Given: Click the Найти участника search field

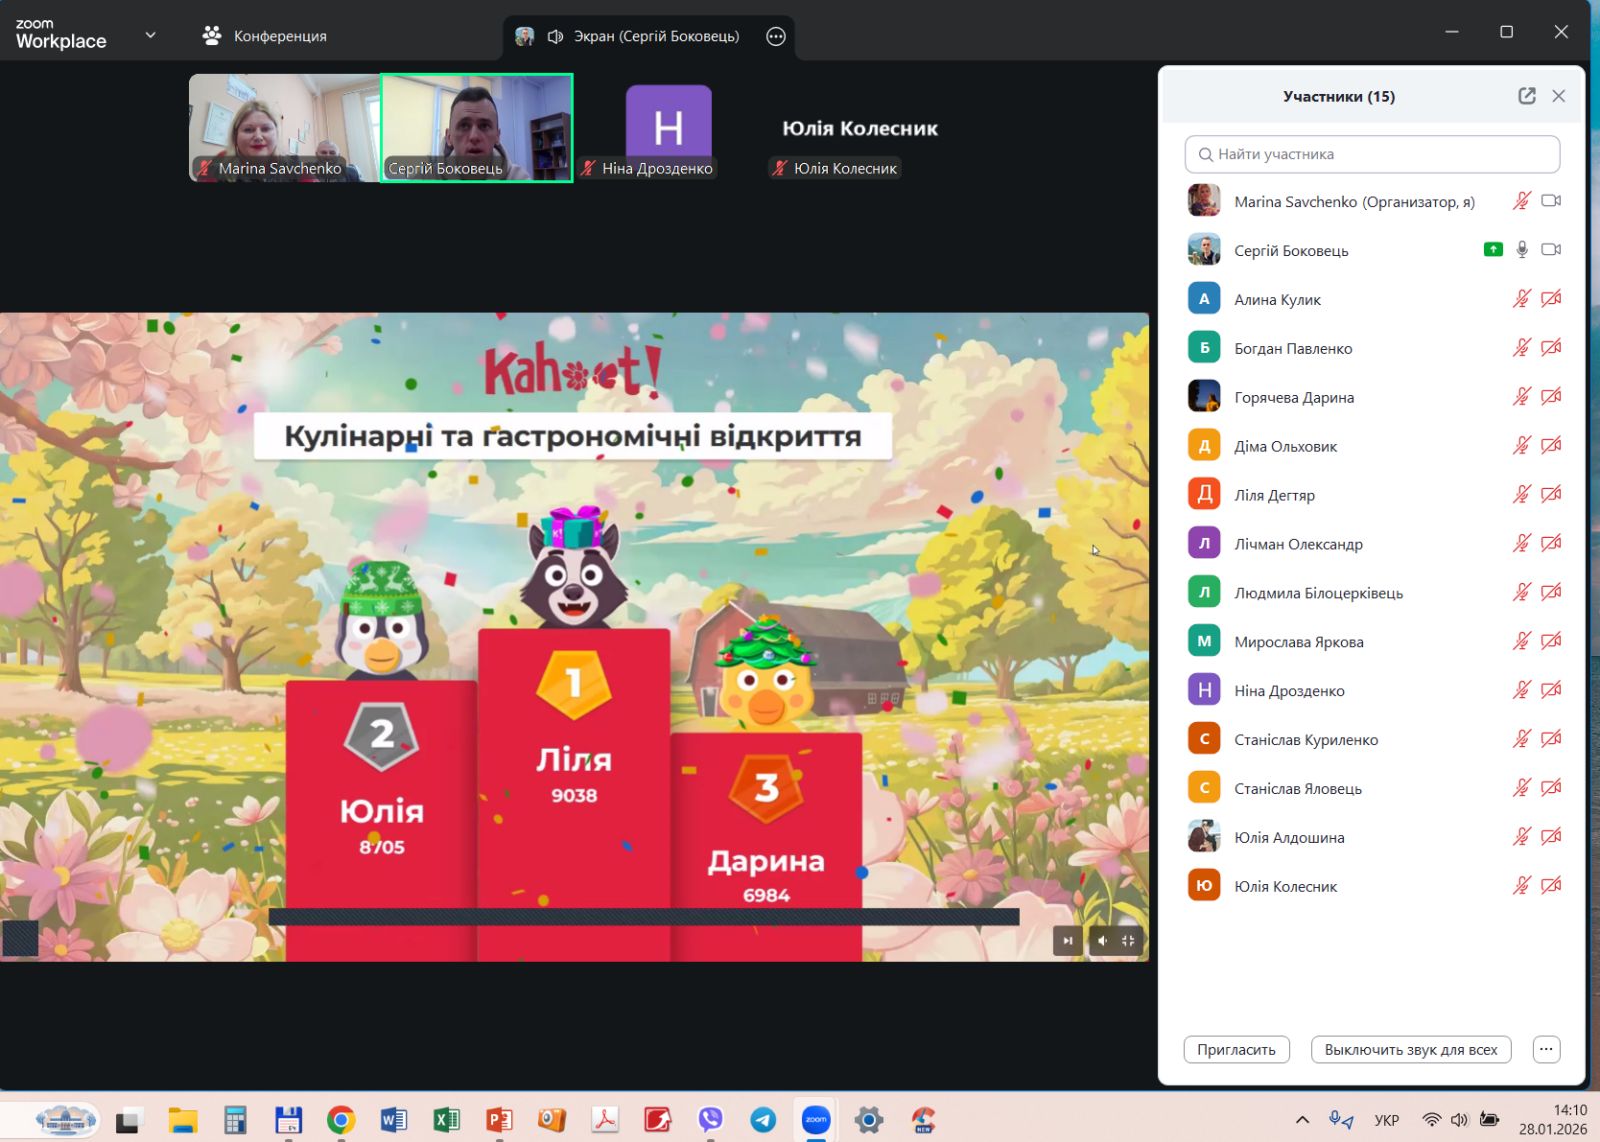Looking at the screenshot, I should click(x=1372, y=154).
